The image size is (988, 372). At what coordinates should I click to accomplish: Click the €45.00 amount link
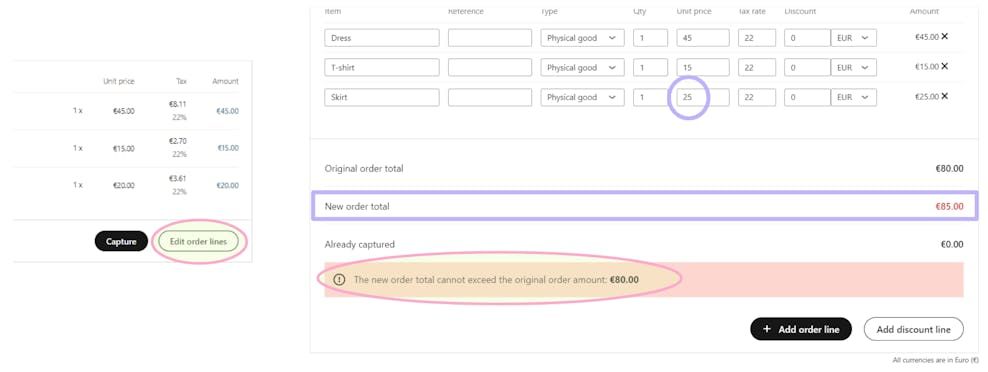[227, 111]
